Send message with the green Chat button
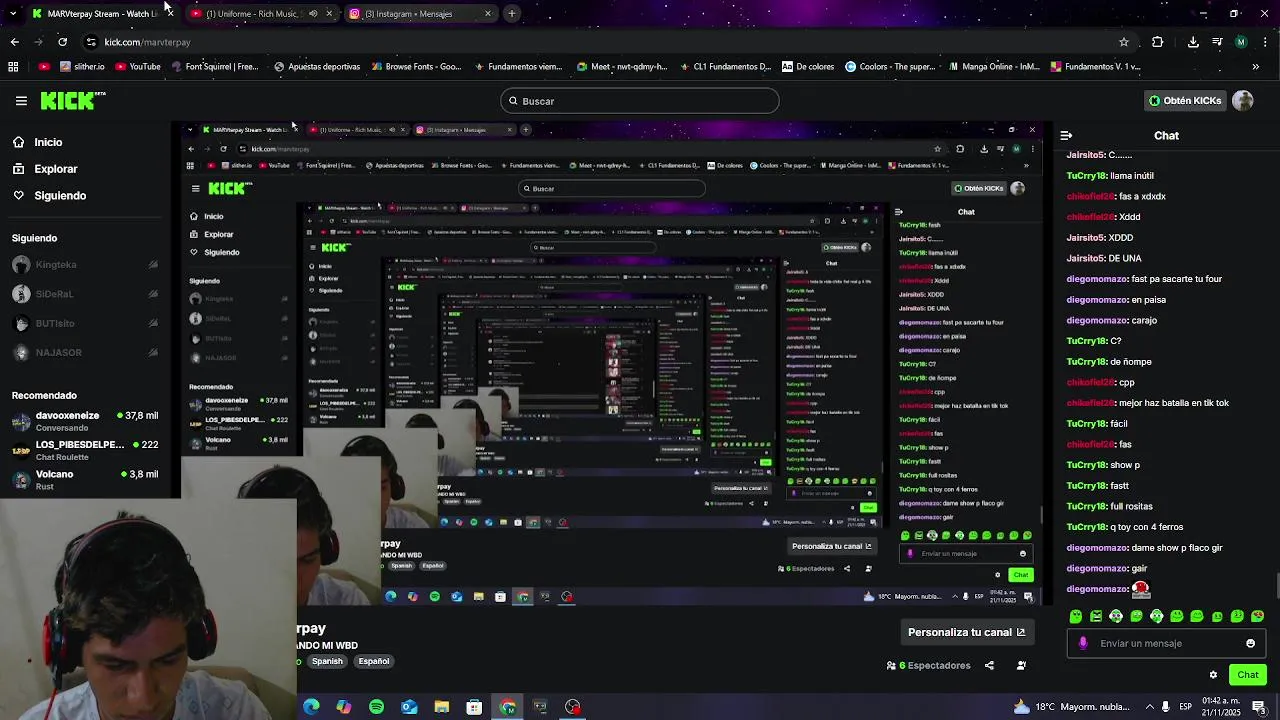This screenshot has height=720, width=1280. click(x=1247, y=675)
